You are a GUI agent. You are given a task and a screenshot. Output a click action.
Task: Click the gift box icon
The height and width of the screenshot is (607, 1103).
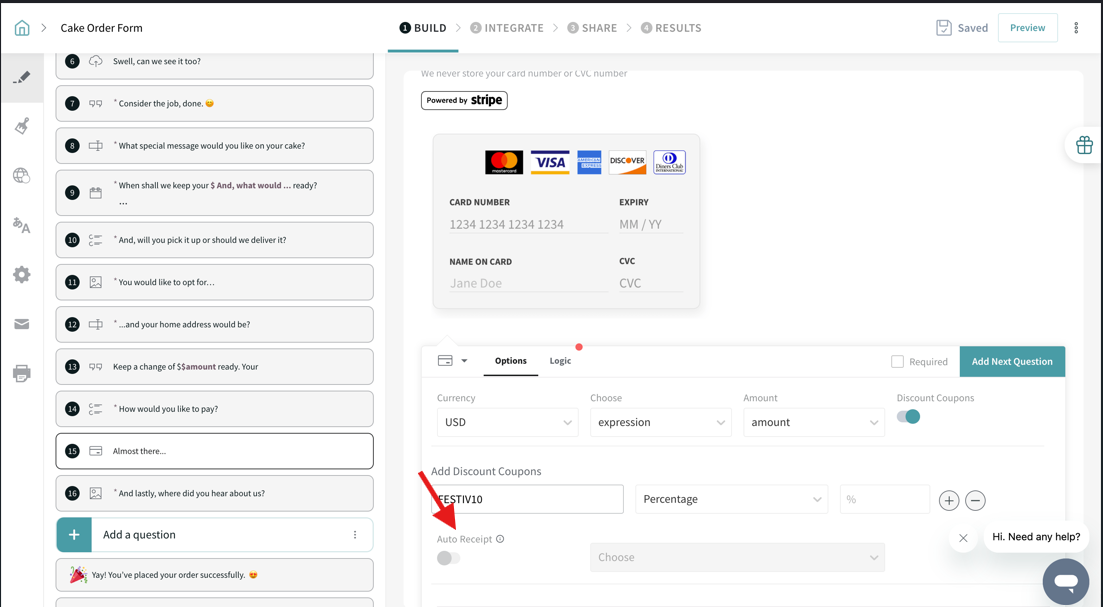pos(1084,146)
